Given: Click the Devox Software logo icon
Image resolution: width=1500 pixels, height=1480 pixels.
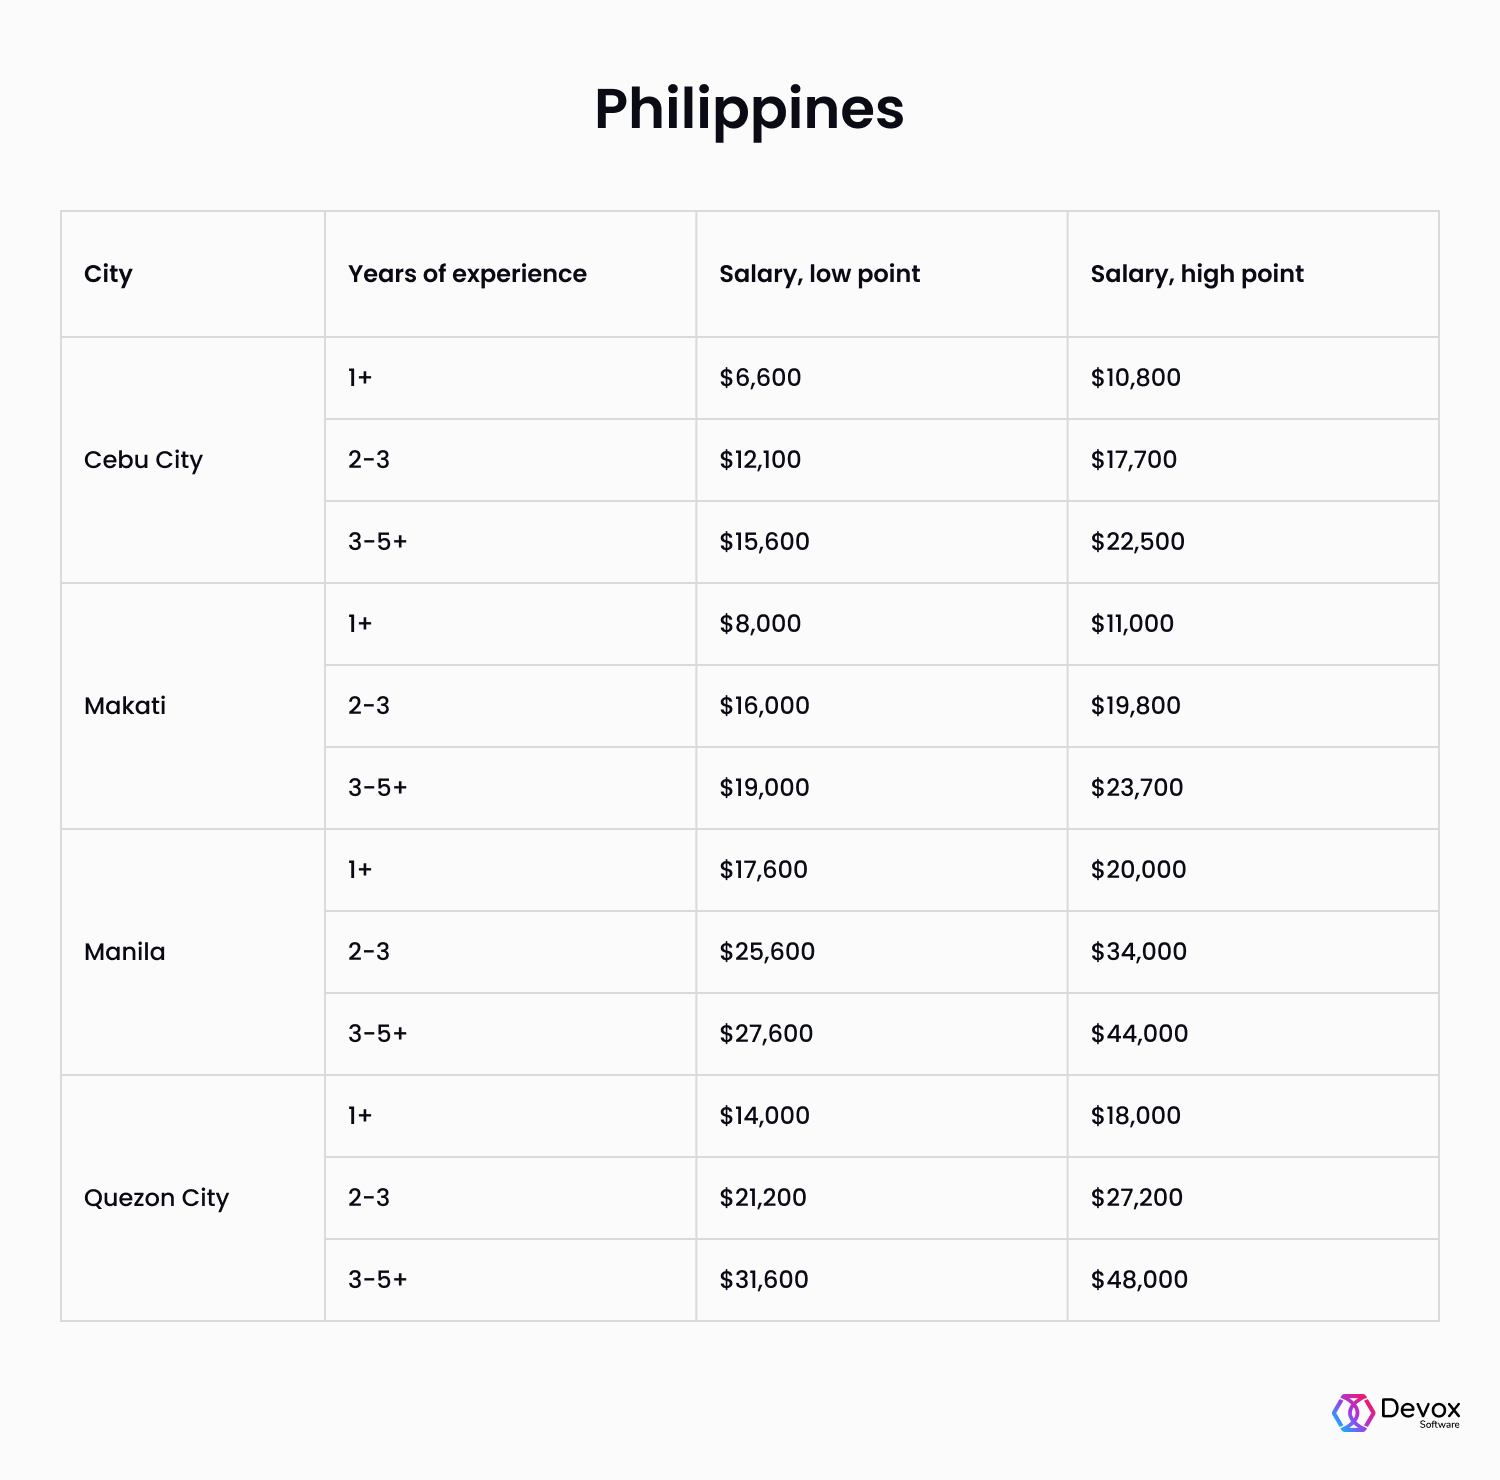Looking at the screenshot, I should [1353, 1412].
